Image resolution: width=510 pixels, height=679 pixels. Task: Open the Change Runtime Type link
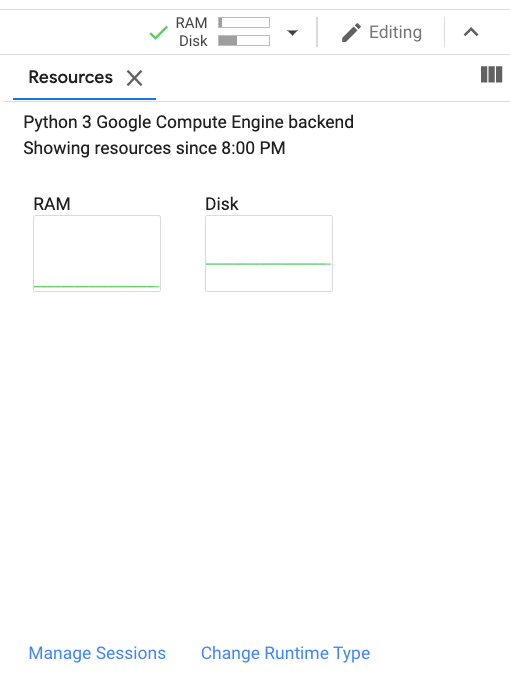coord(285,653)
